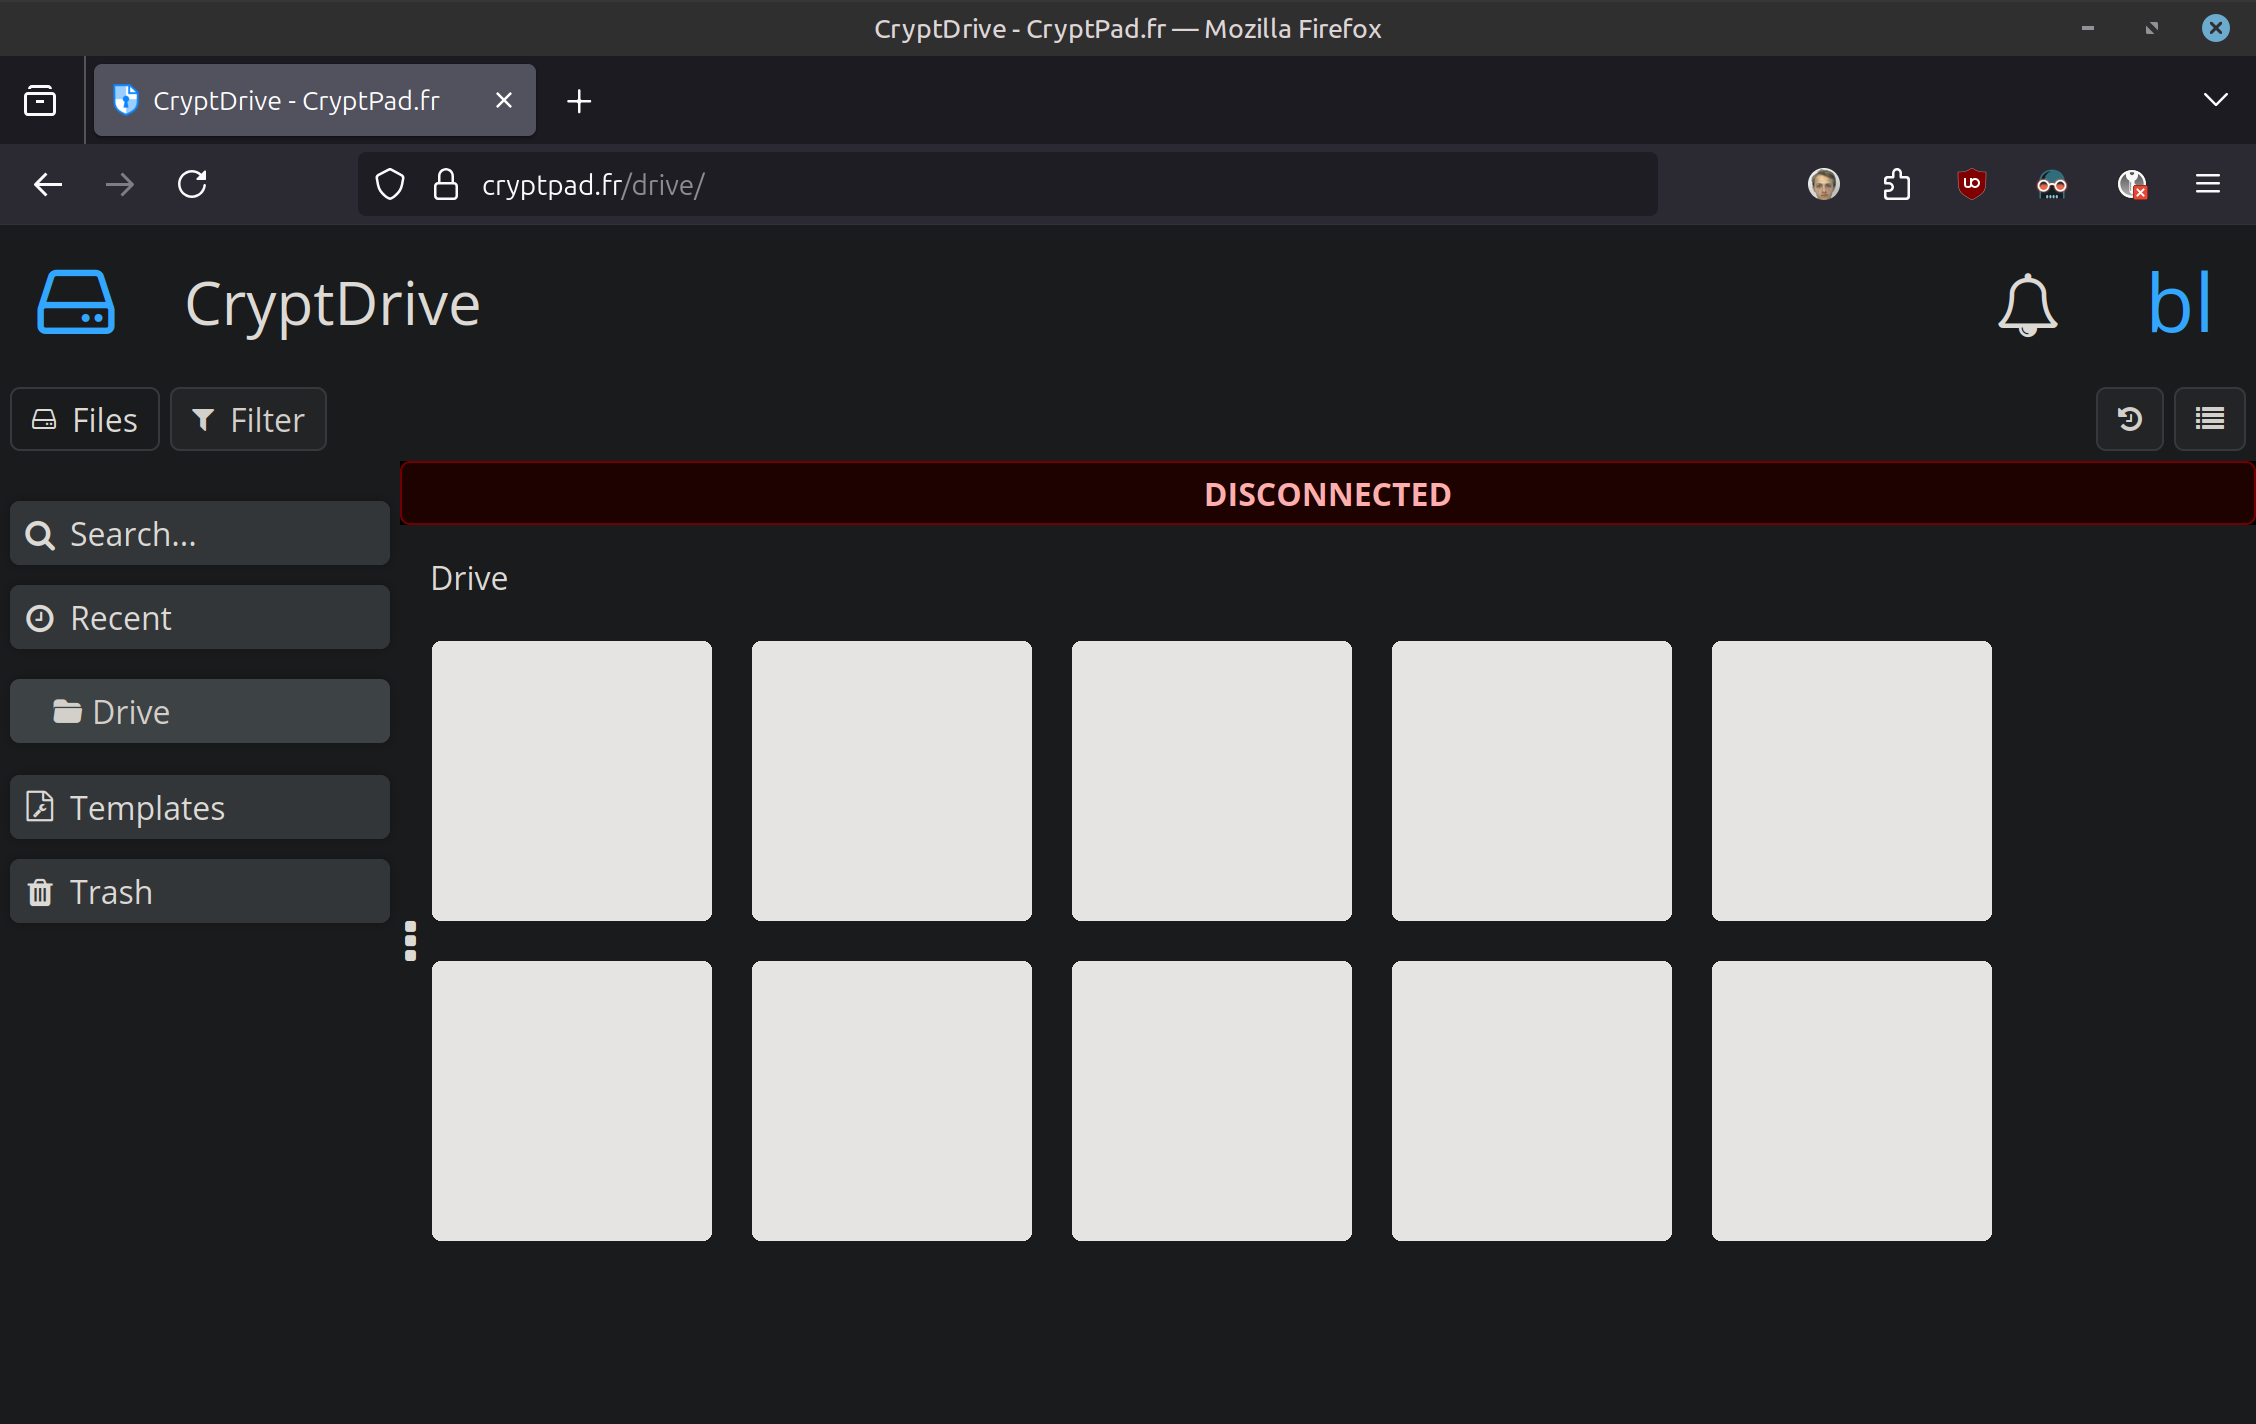Open a new browser tab
The image size is (2256, 1424).
[579, 101]
